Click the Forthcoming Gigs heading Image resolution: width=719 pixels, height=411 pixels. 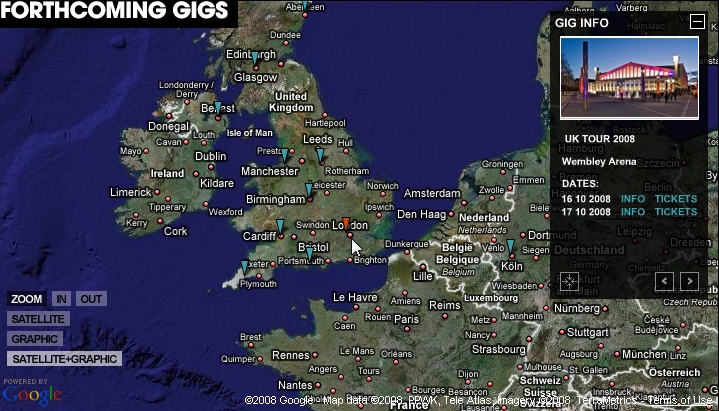[115, 10]
